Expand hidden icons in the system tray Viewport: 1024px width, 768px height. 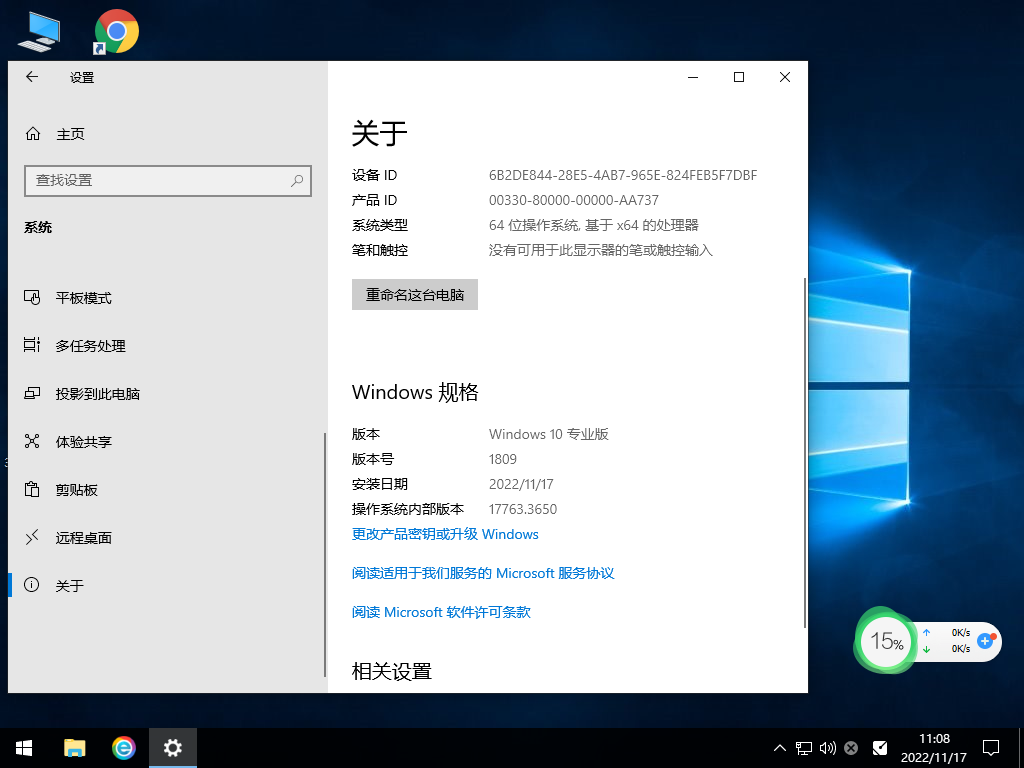pos(778,747)
